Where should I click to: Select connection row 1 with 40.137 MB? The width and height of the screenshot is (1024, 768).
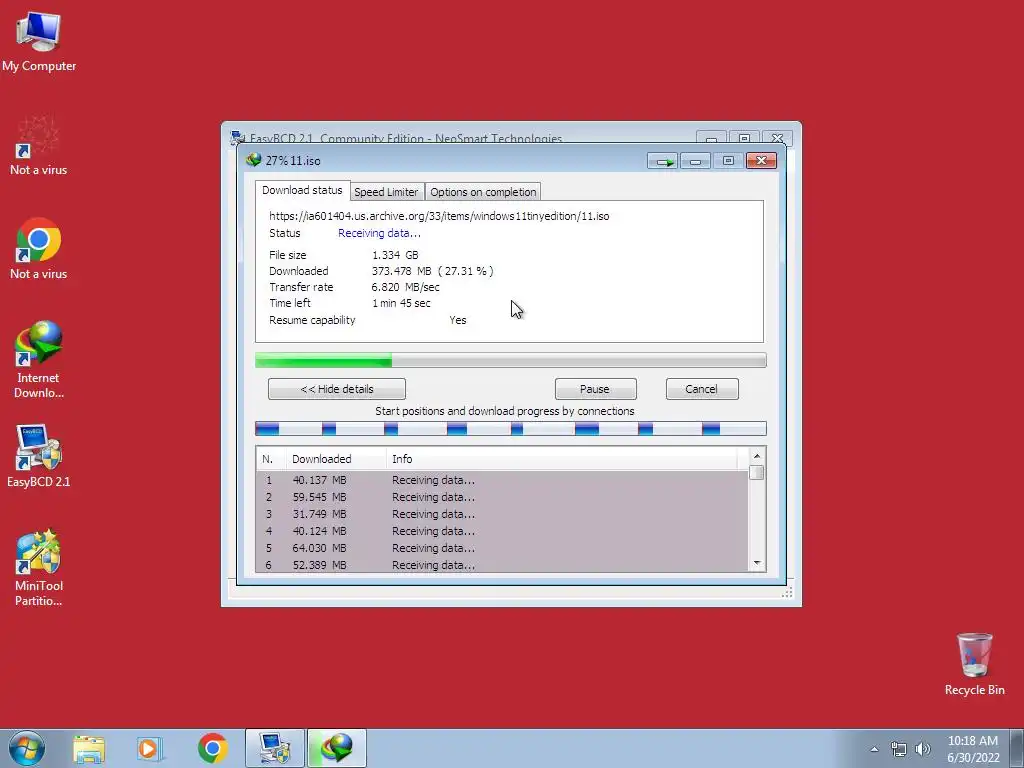[x=502, y=480]
